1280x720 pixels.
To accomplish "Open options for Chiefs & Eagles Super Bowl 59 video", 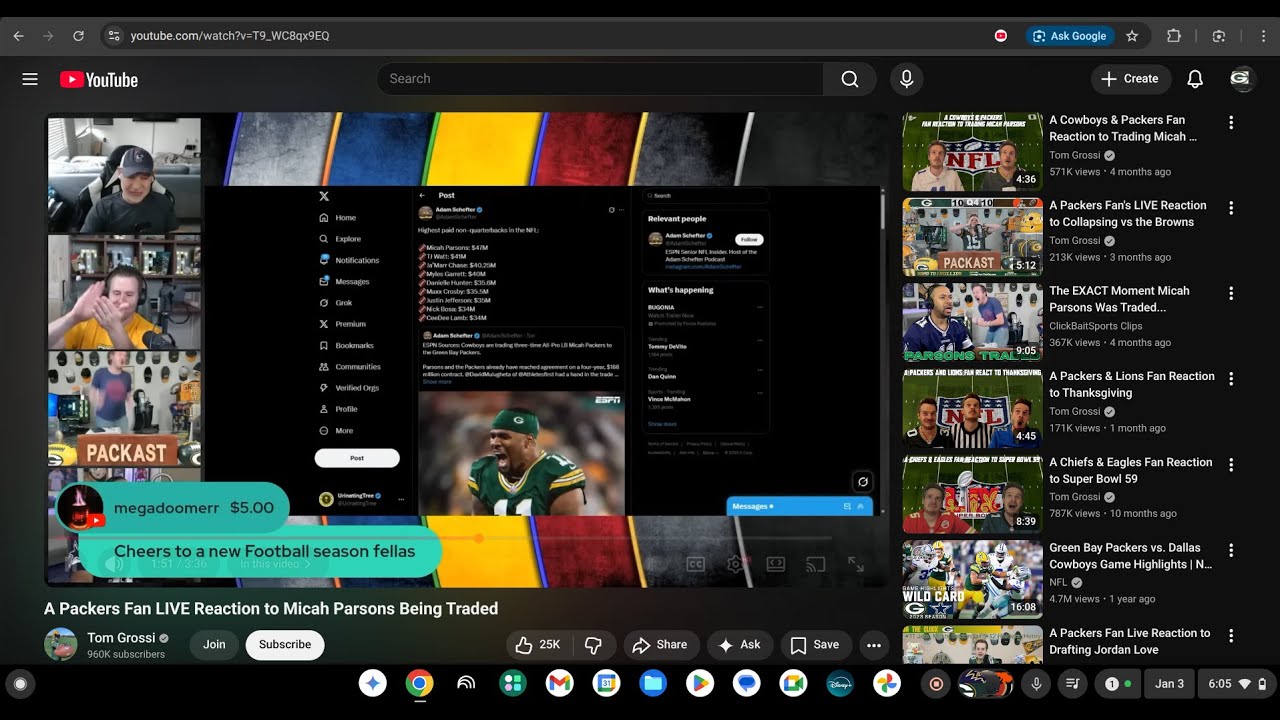I will click(1231, 464).
